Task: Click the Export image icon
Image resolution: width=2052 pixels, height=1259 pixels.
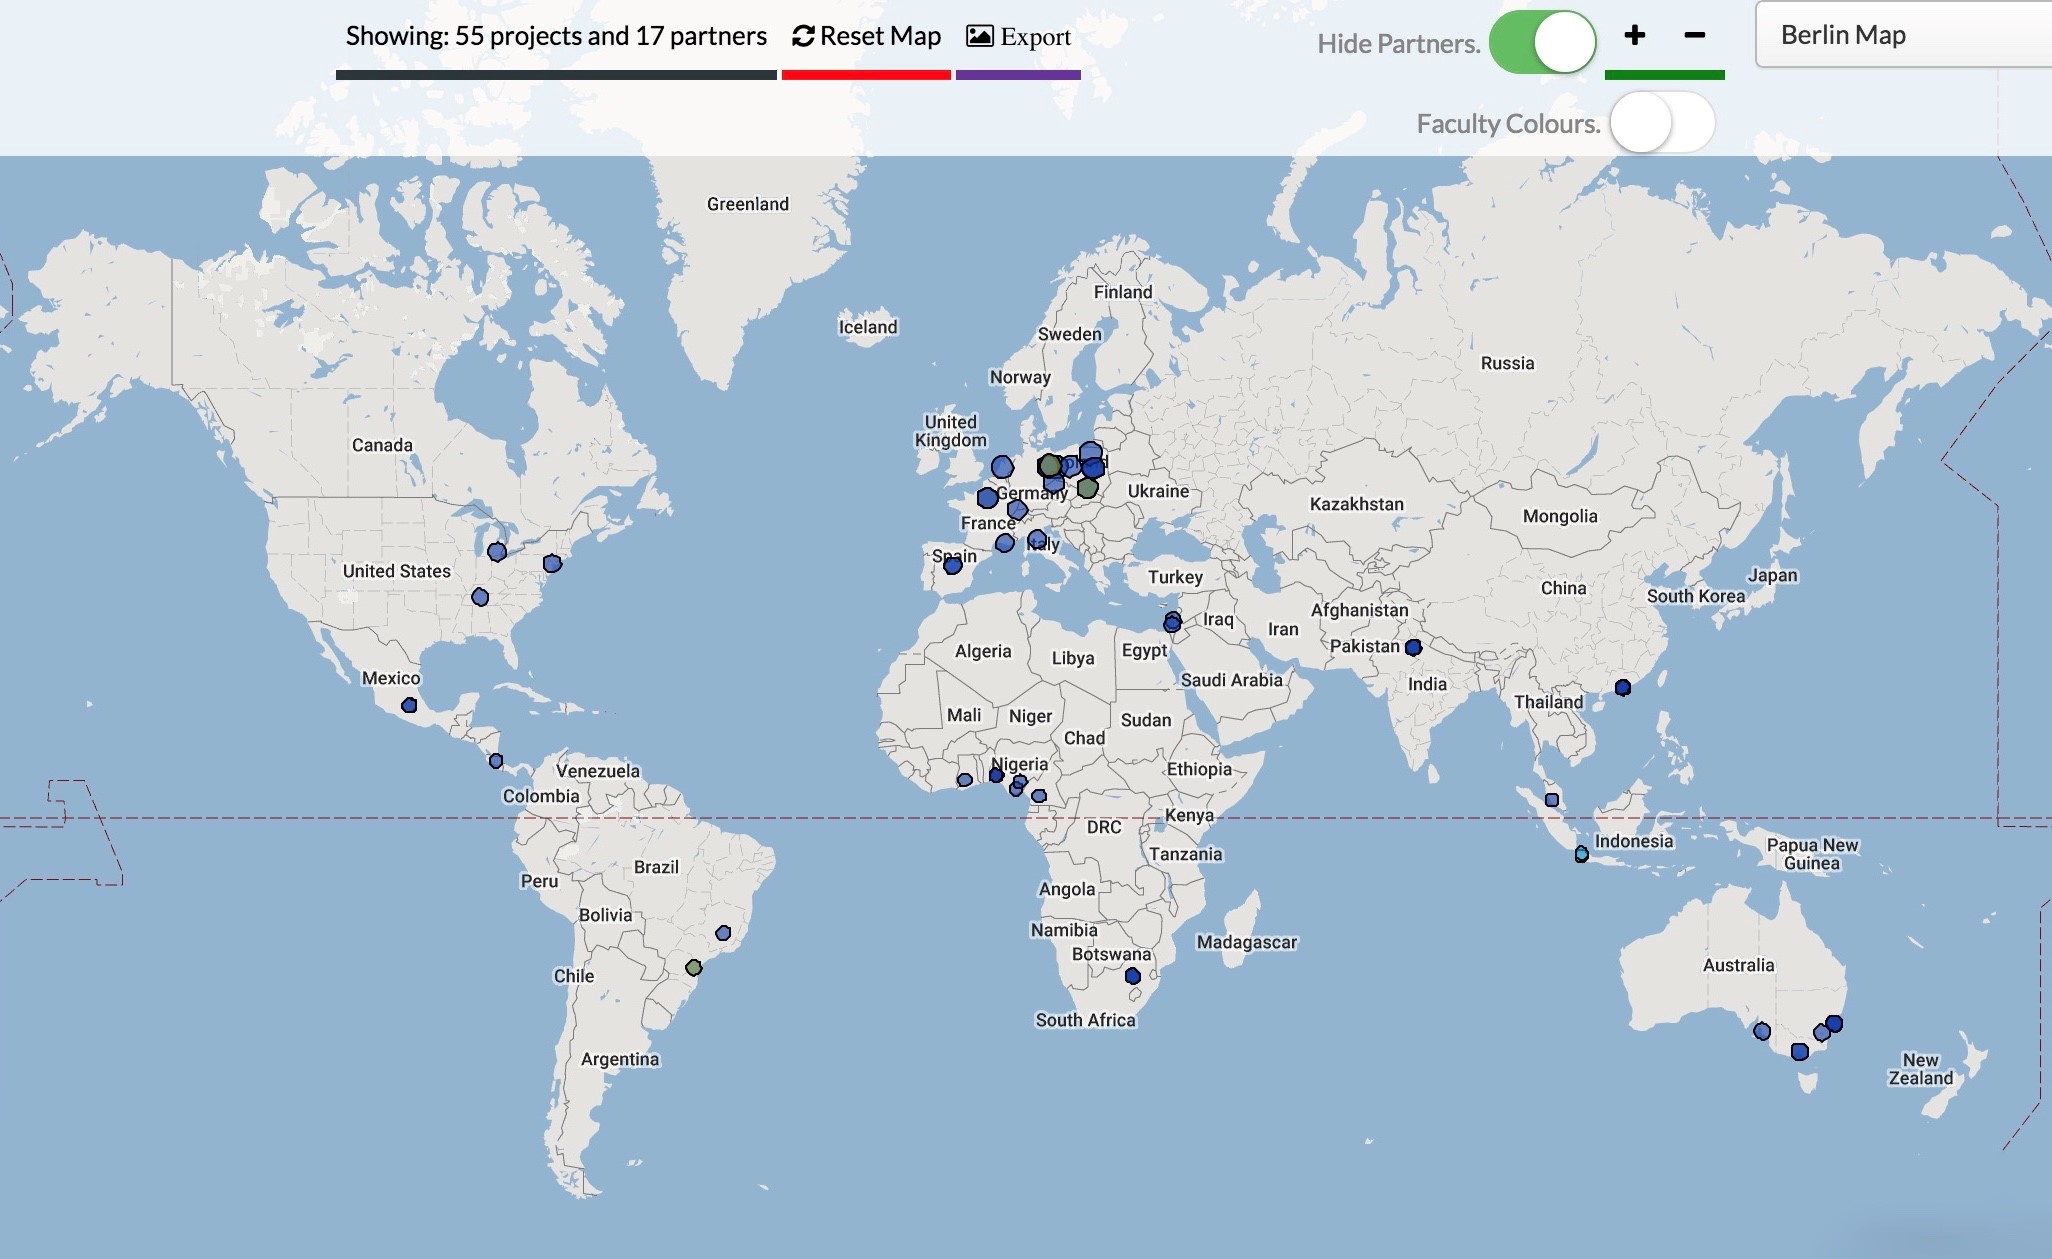Action: click(979, 37)
